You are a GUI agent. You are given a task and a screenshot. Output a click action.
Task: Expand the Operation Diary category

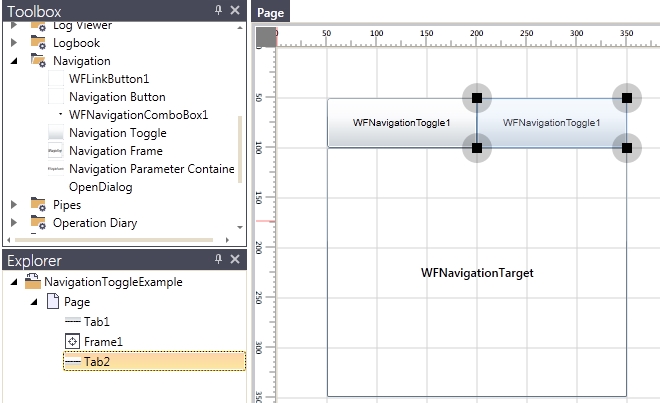(x=14, y=223)
